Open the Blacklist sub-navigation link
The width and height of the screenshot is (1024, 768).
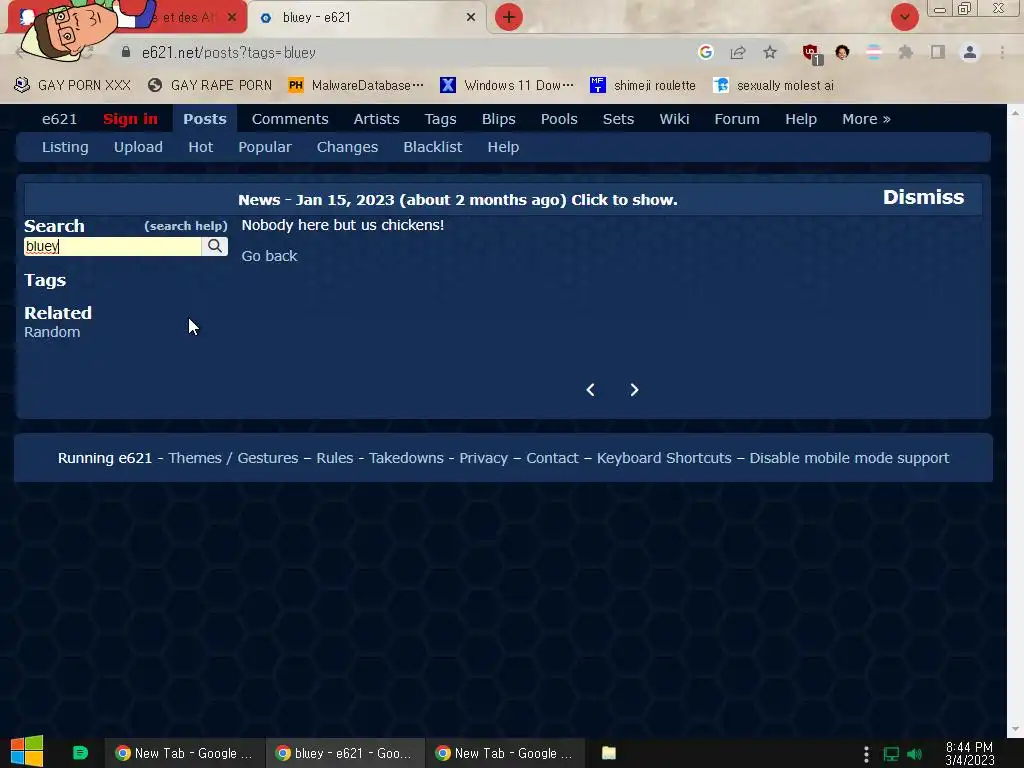(x=432, y=147)
